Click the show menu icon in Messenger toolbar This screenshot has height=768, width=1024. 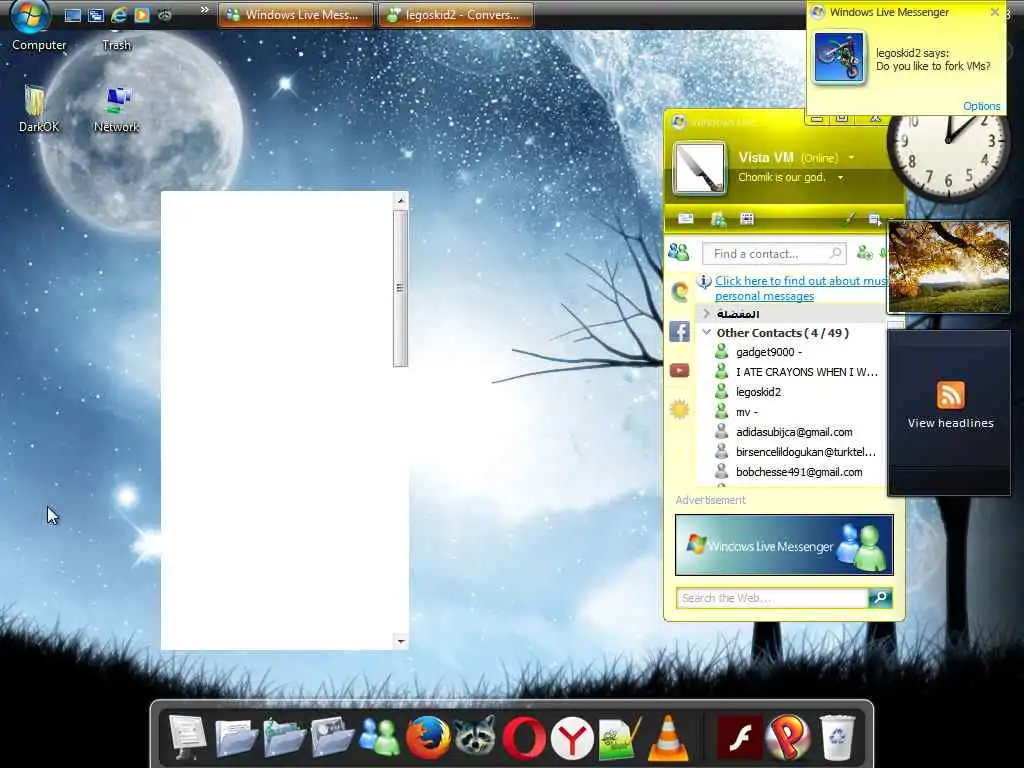click(x=874, y=219)
